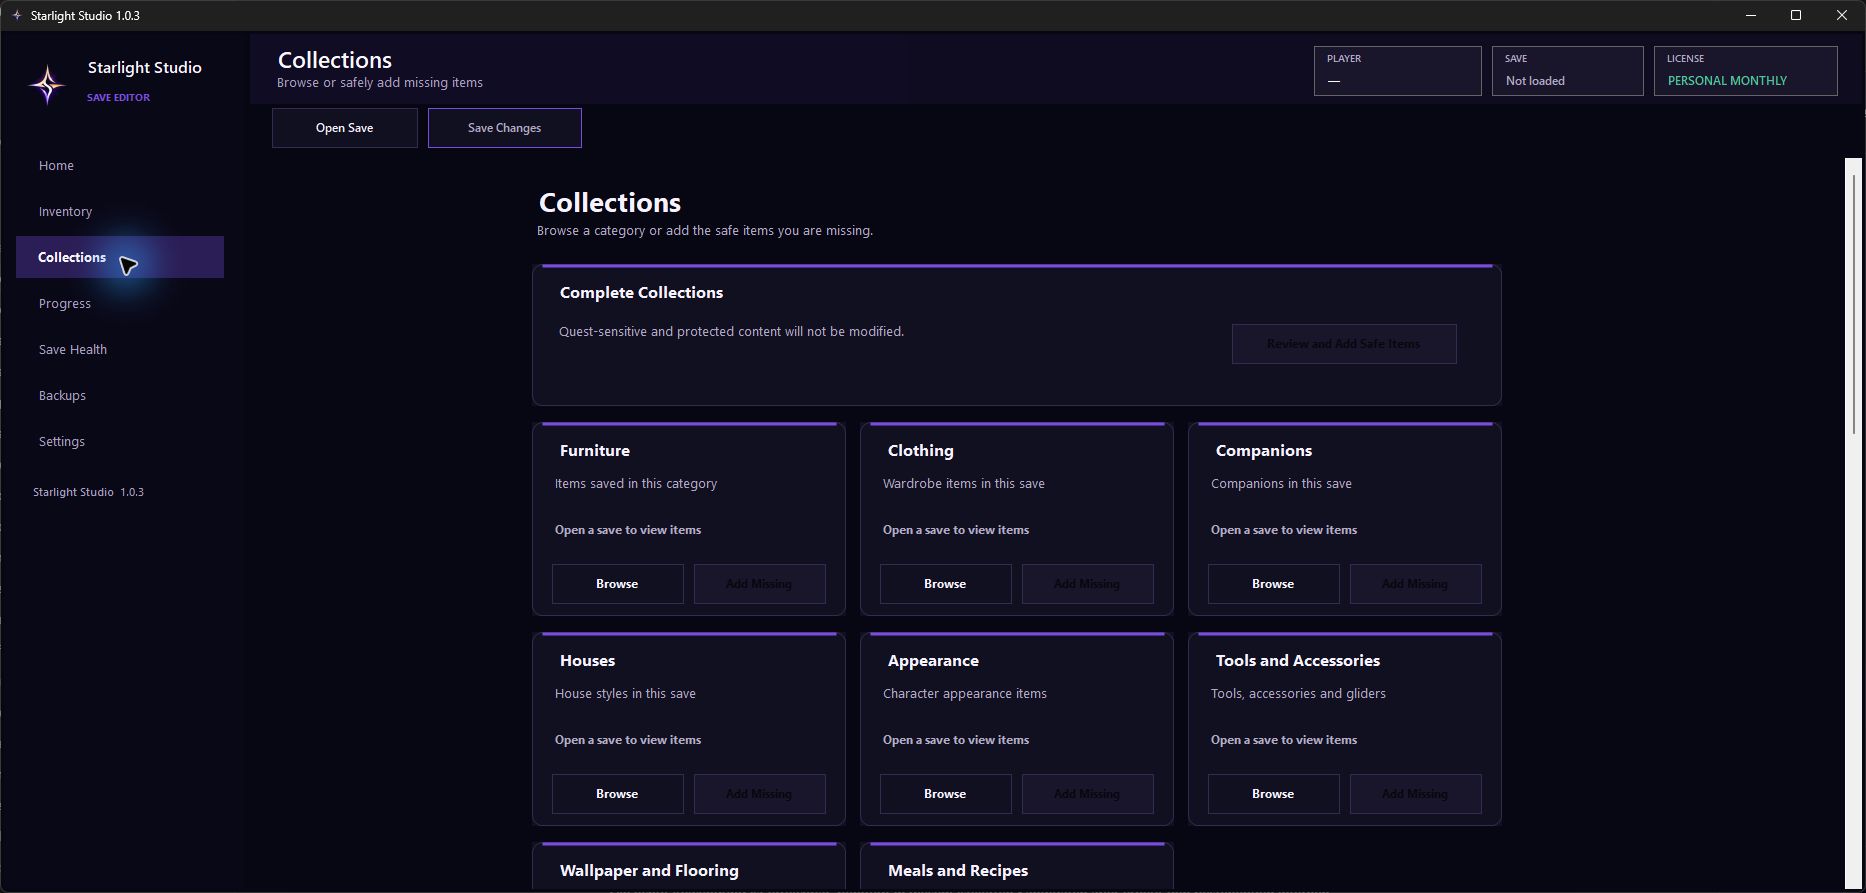Image resolution: width=1866 pixels, height=893 pixels.
Task: Click the PLAYER info box
Action: [x=1398, y=71]
